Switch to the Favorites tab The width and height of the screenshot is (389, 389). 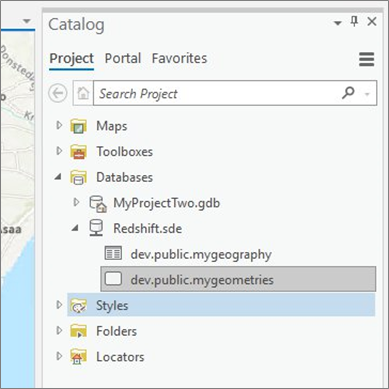[179, 58]
